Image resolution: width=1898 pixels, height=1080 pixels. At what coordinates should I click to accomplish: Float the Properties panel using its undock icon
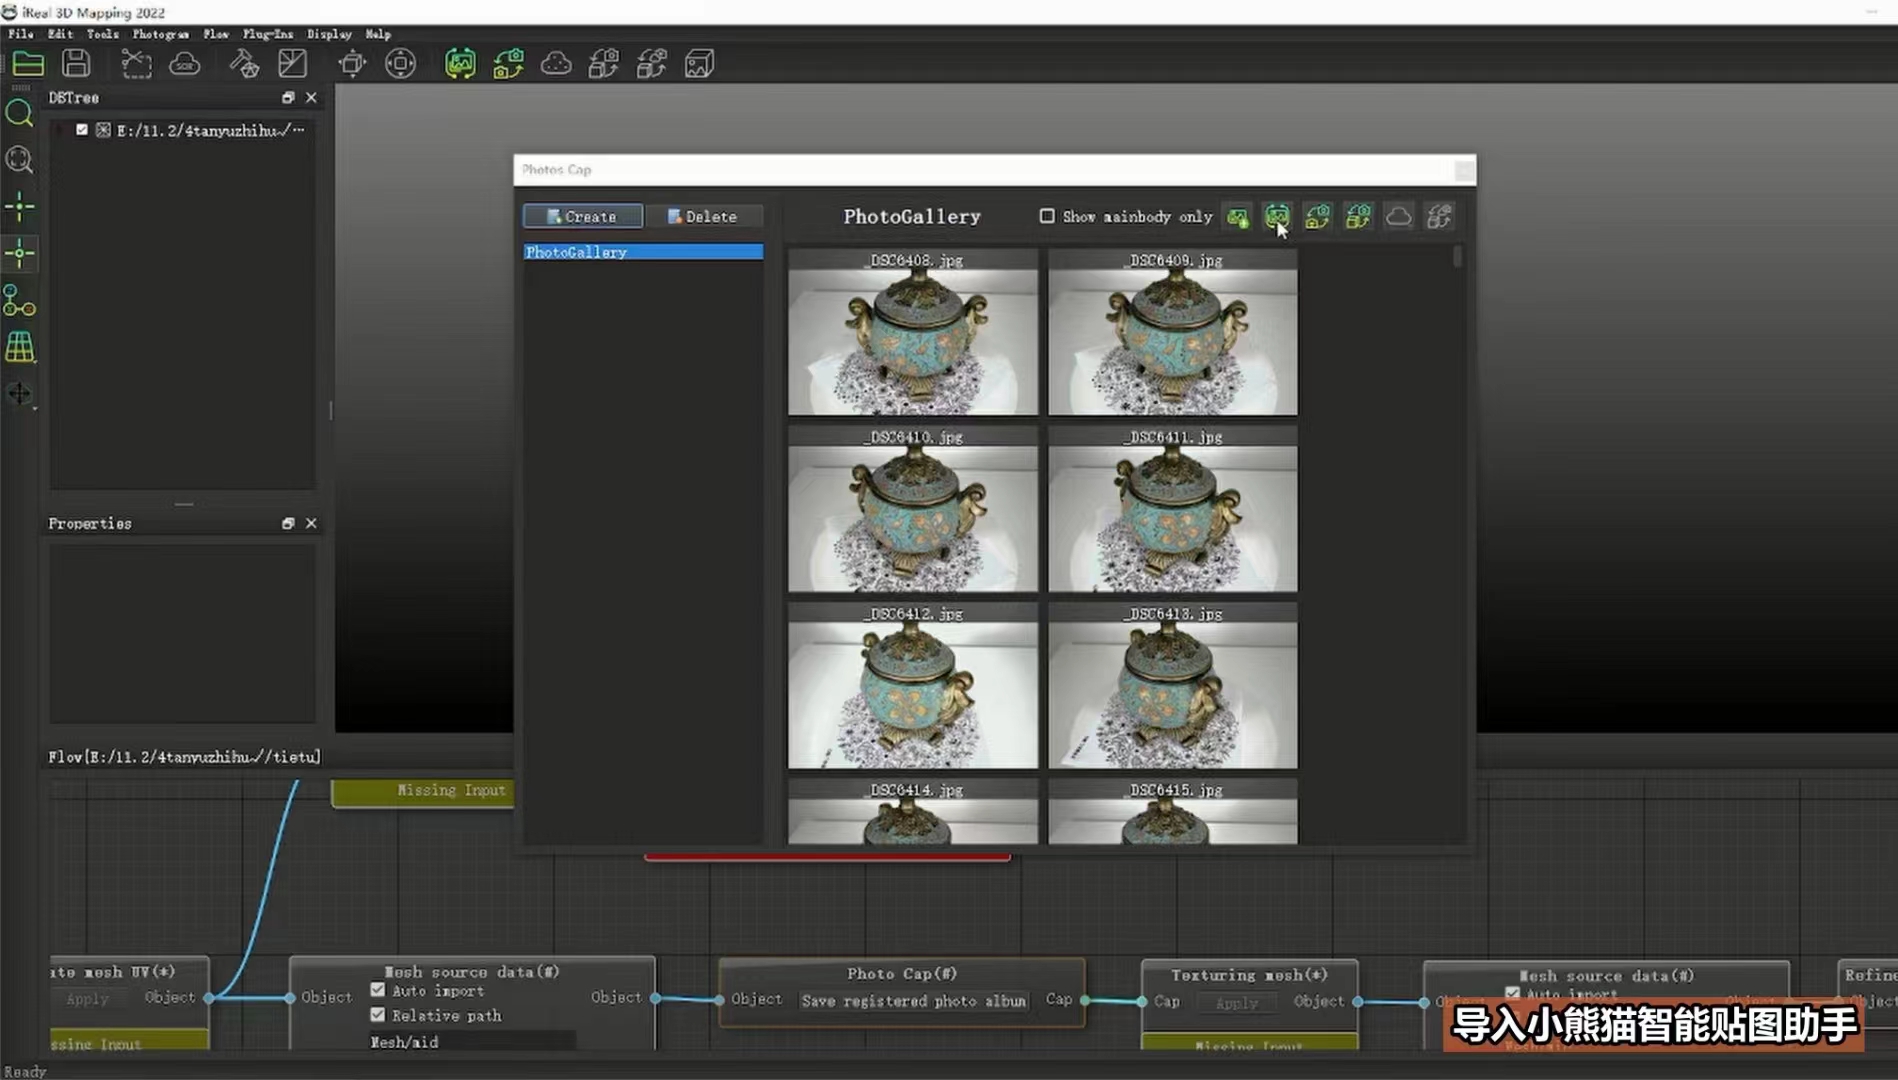click(x=288, y=524)
